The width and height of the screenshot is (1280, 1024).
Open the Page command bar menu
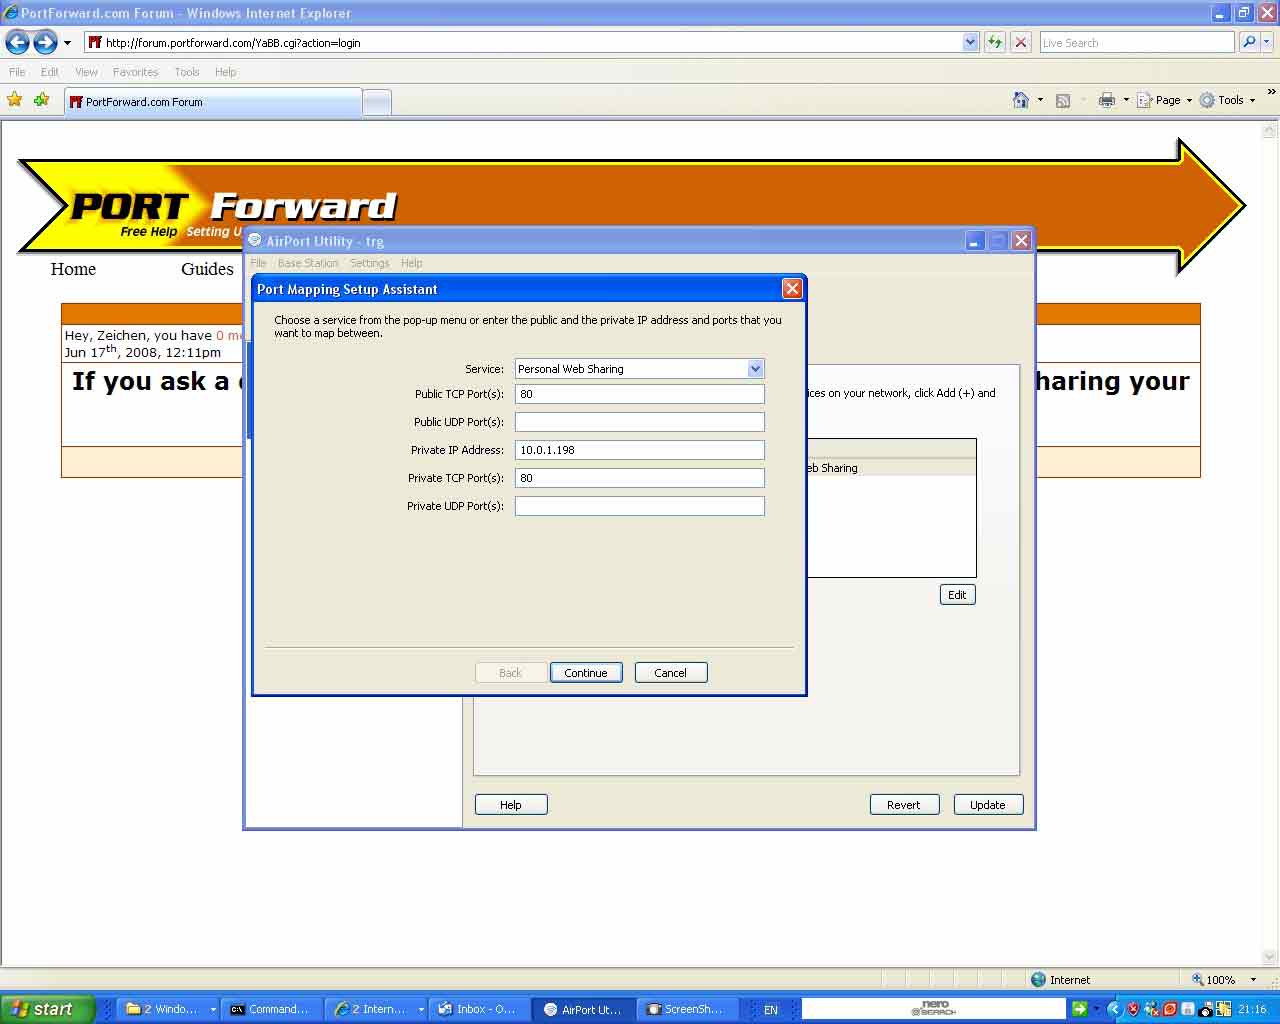tap(1165, 100)
